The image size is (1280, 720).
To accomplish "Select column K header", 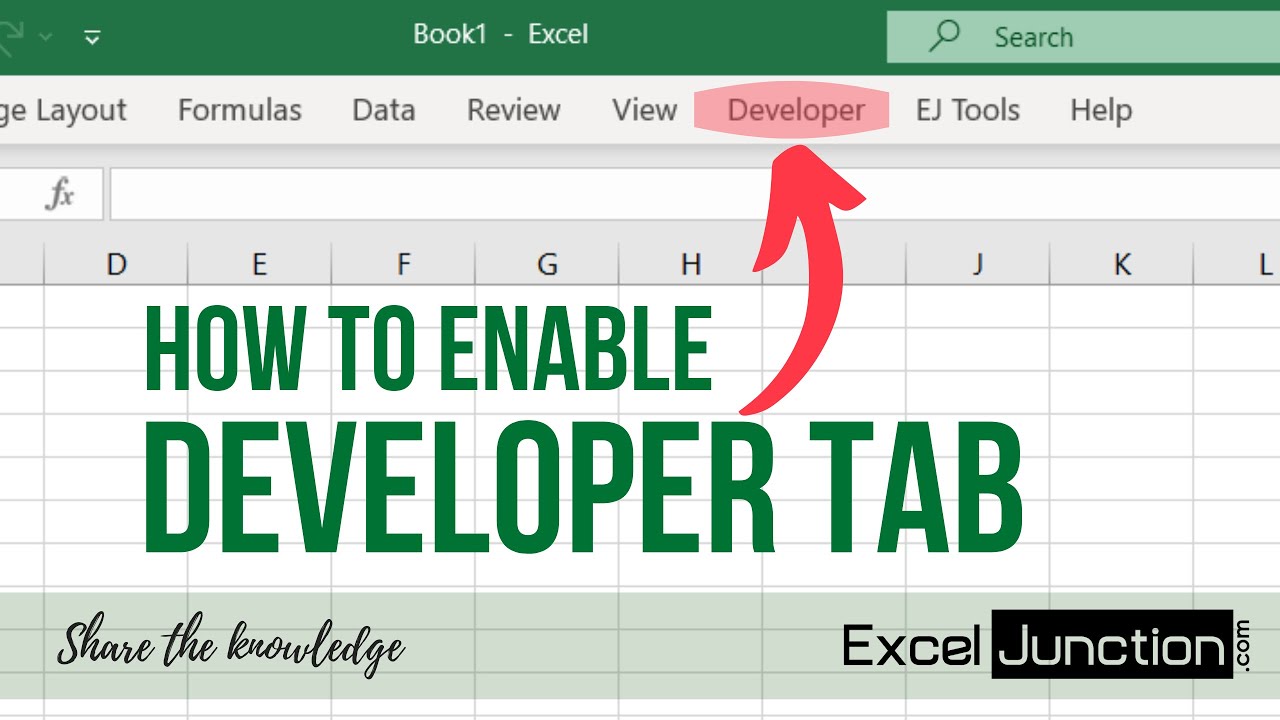I will point(1122,264).
